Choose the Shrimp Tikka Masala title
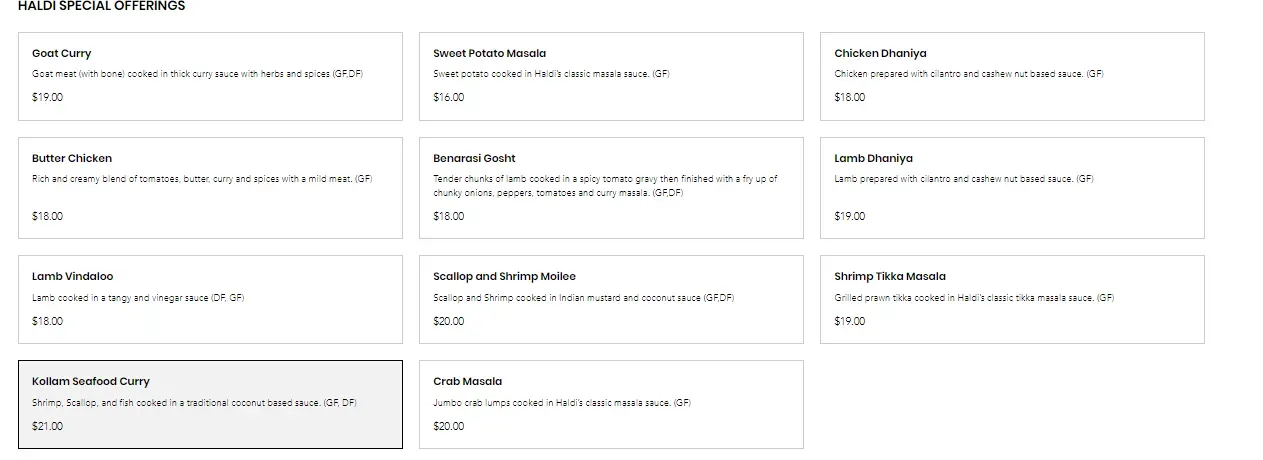Viewport: 1263px width, 460px height. coord(890,276)
